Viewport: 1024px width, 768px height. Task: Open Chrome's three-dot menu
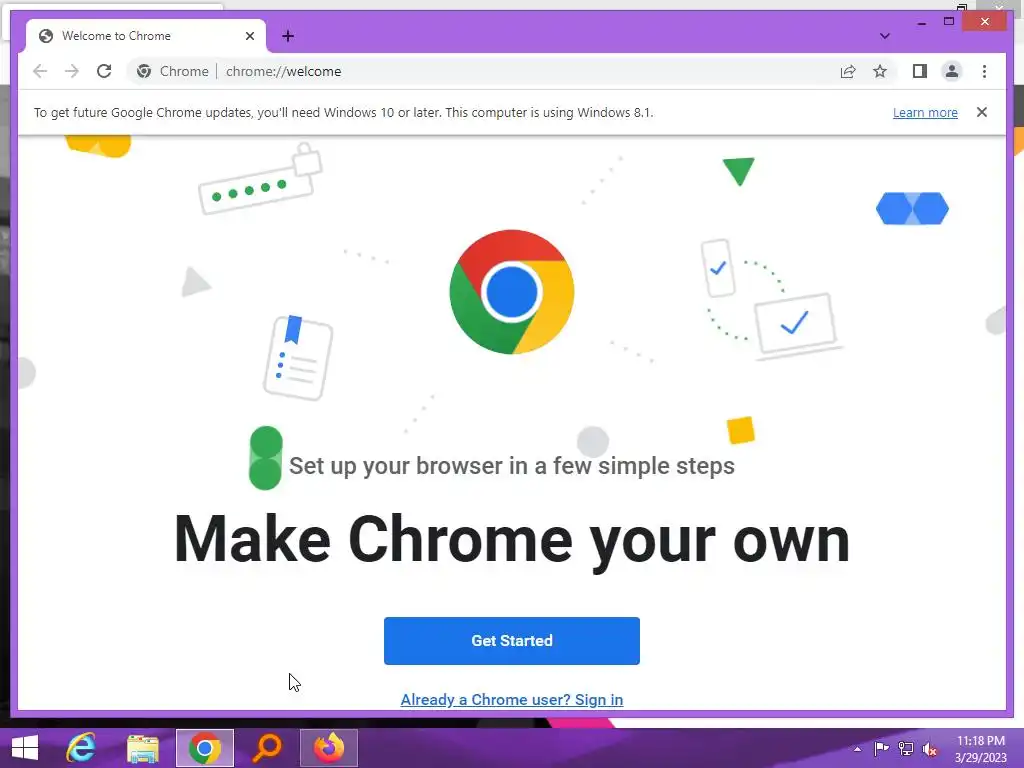coord(984,71)
